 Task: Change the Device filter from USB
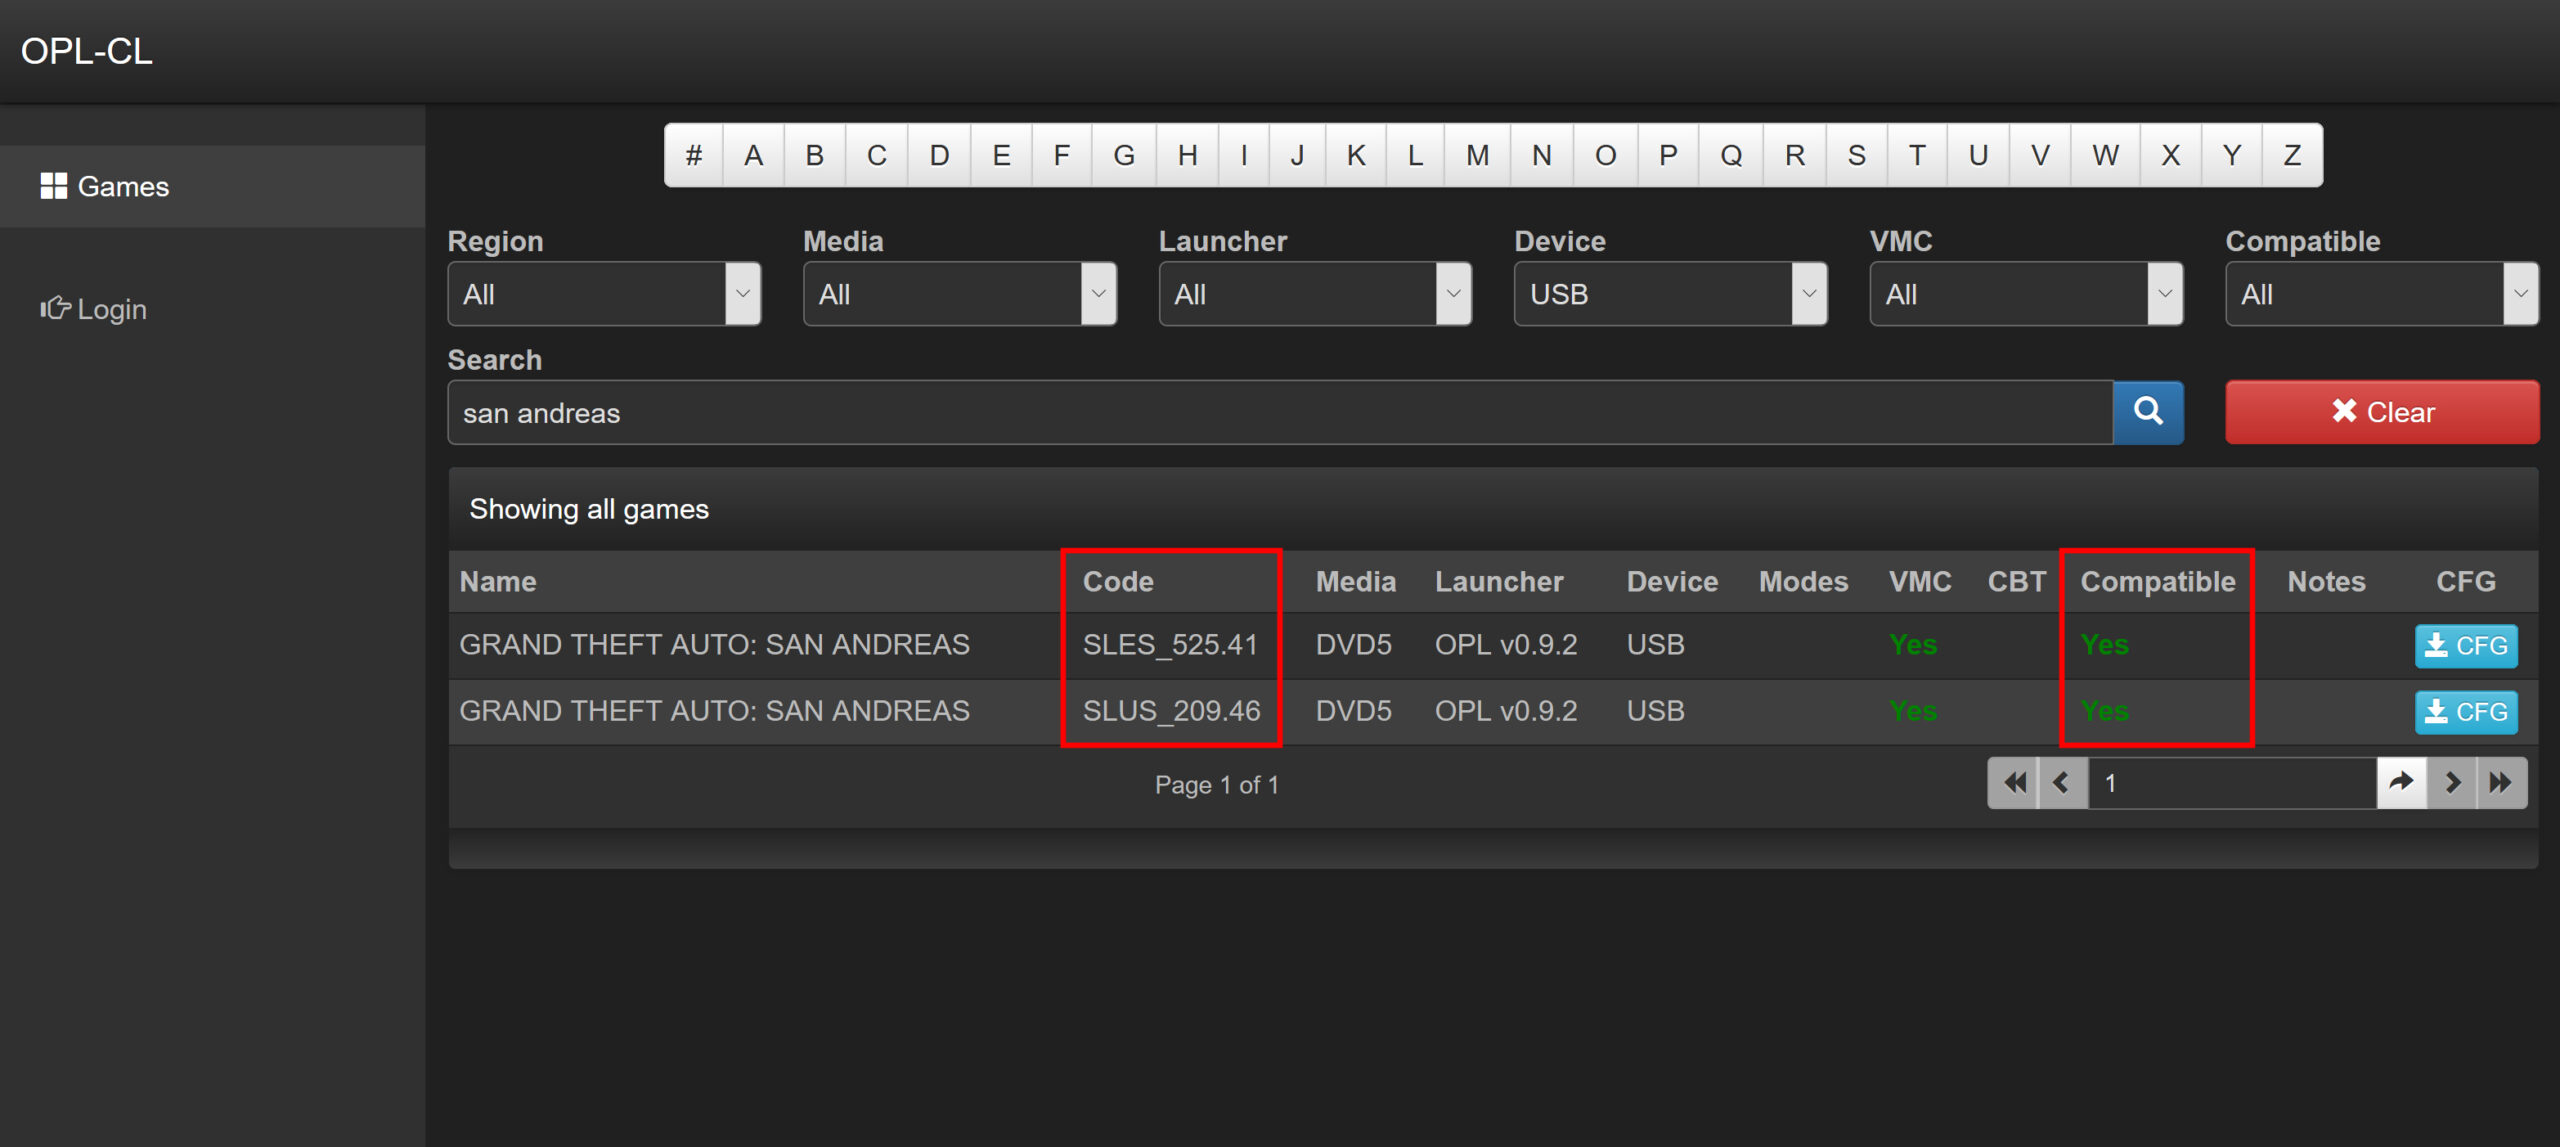click(1671, 294)
